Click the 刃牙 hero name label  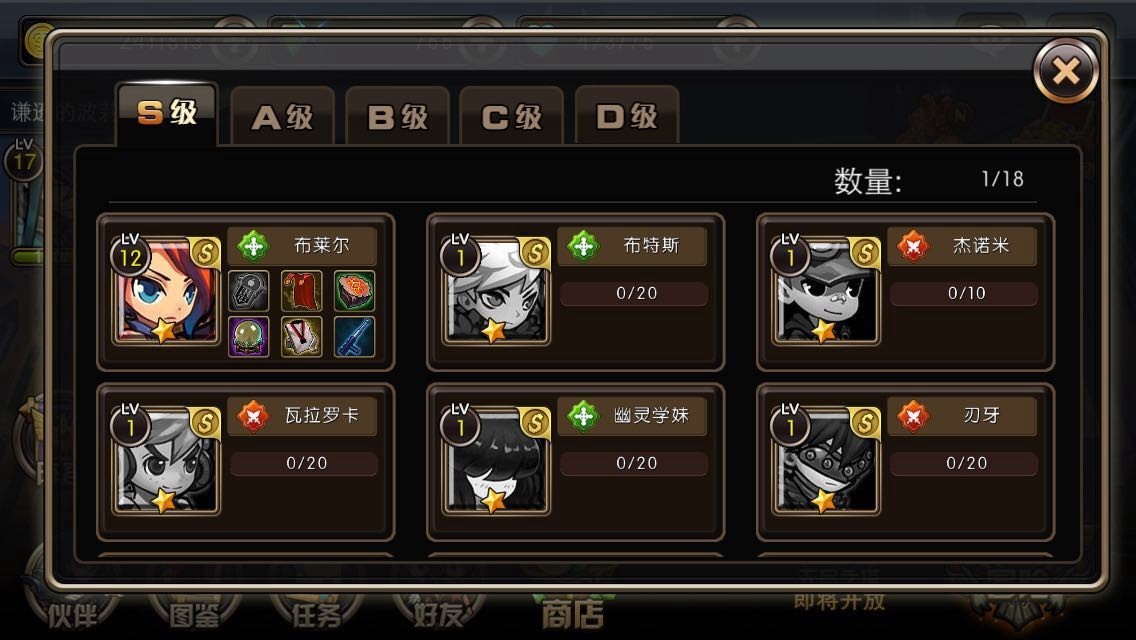(x=981, y=415)
